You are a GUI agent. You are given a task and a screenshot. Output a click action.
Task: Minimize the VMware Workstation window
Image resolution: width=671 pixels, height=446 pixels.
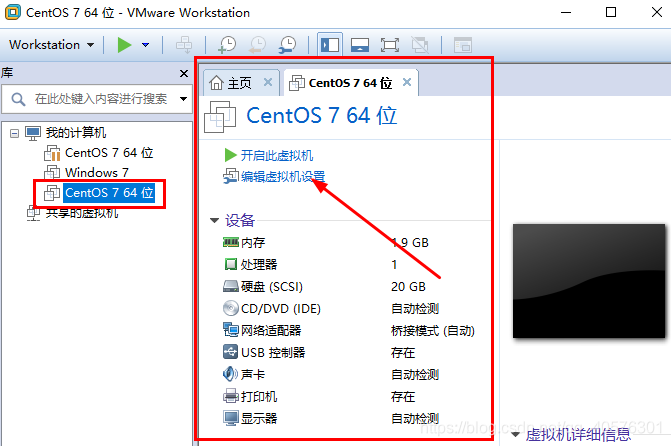click(566, 12)
